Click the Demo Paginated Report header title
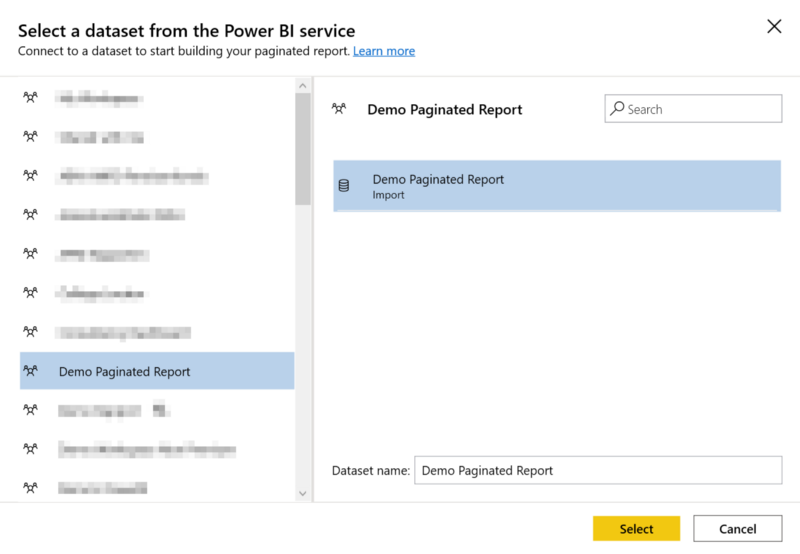 click(x=445, y=109)
